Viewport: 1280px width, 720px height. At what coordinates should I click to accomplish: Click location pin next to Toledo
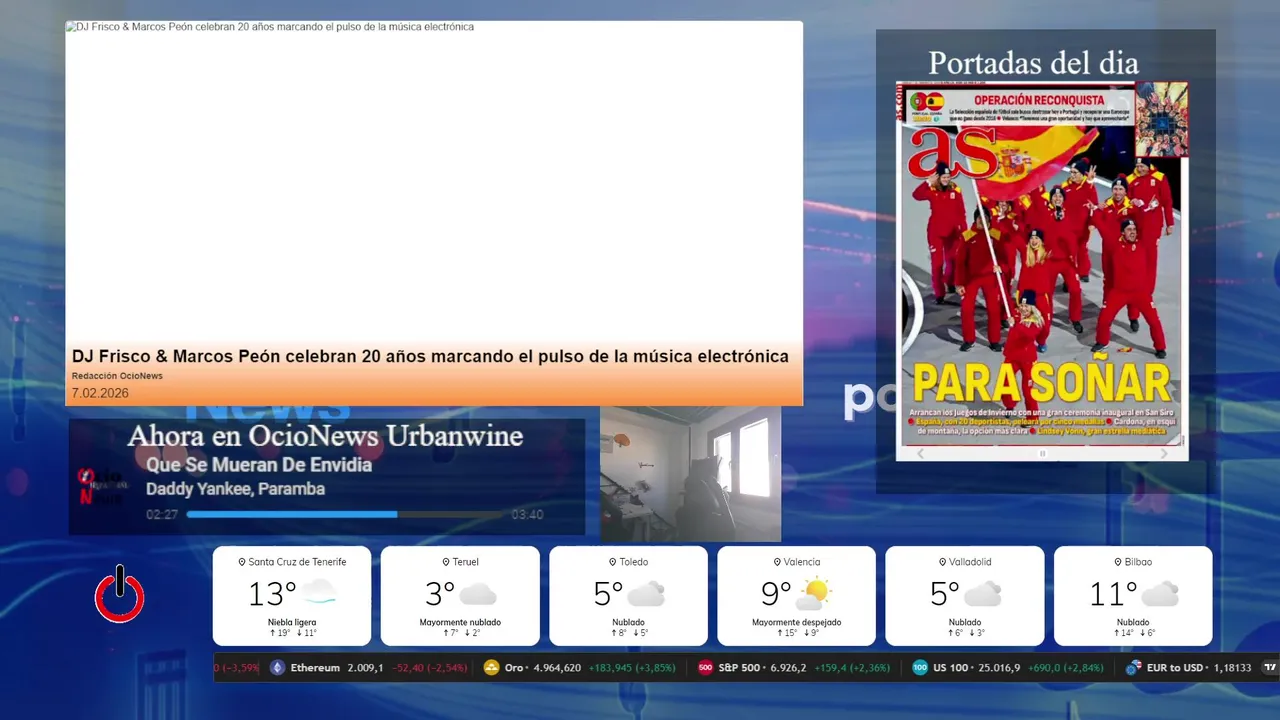pyautogui.click(x=613, y=562)
